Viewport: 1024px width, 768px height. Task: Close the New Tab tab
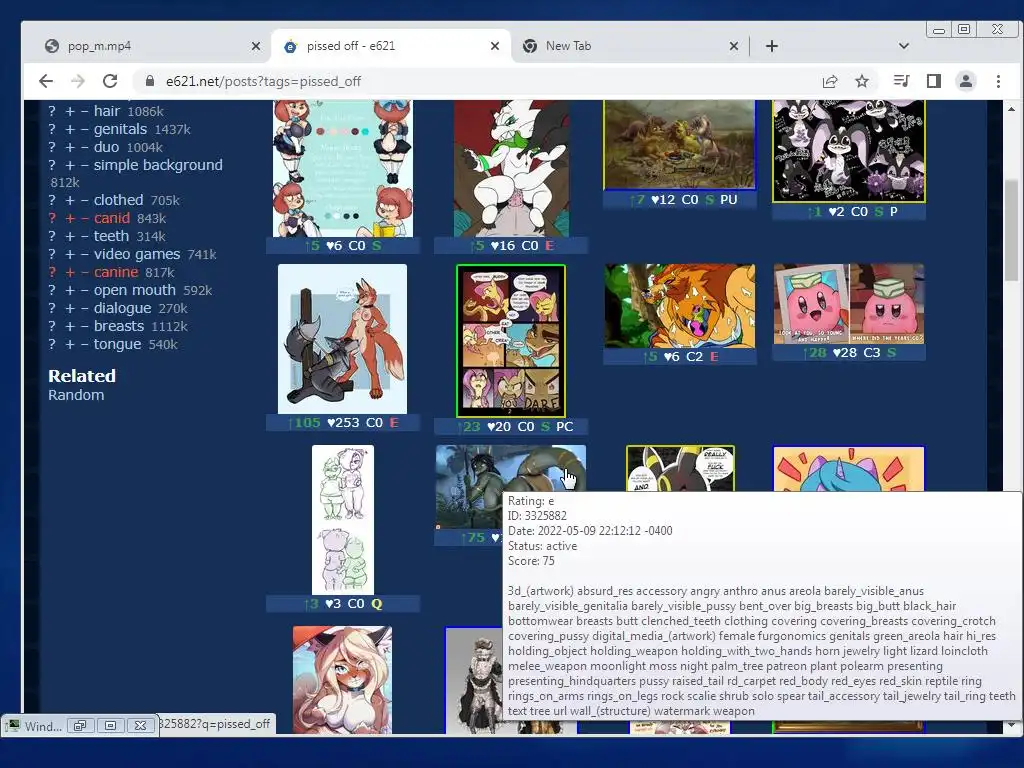coord(733,46)
